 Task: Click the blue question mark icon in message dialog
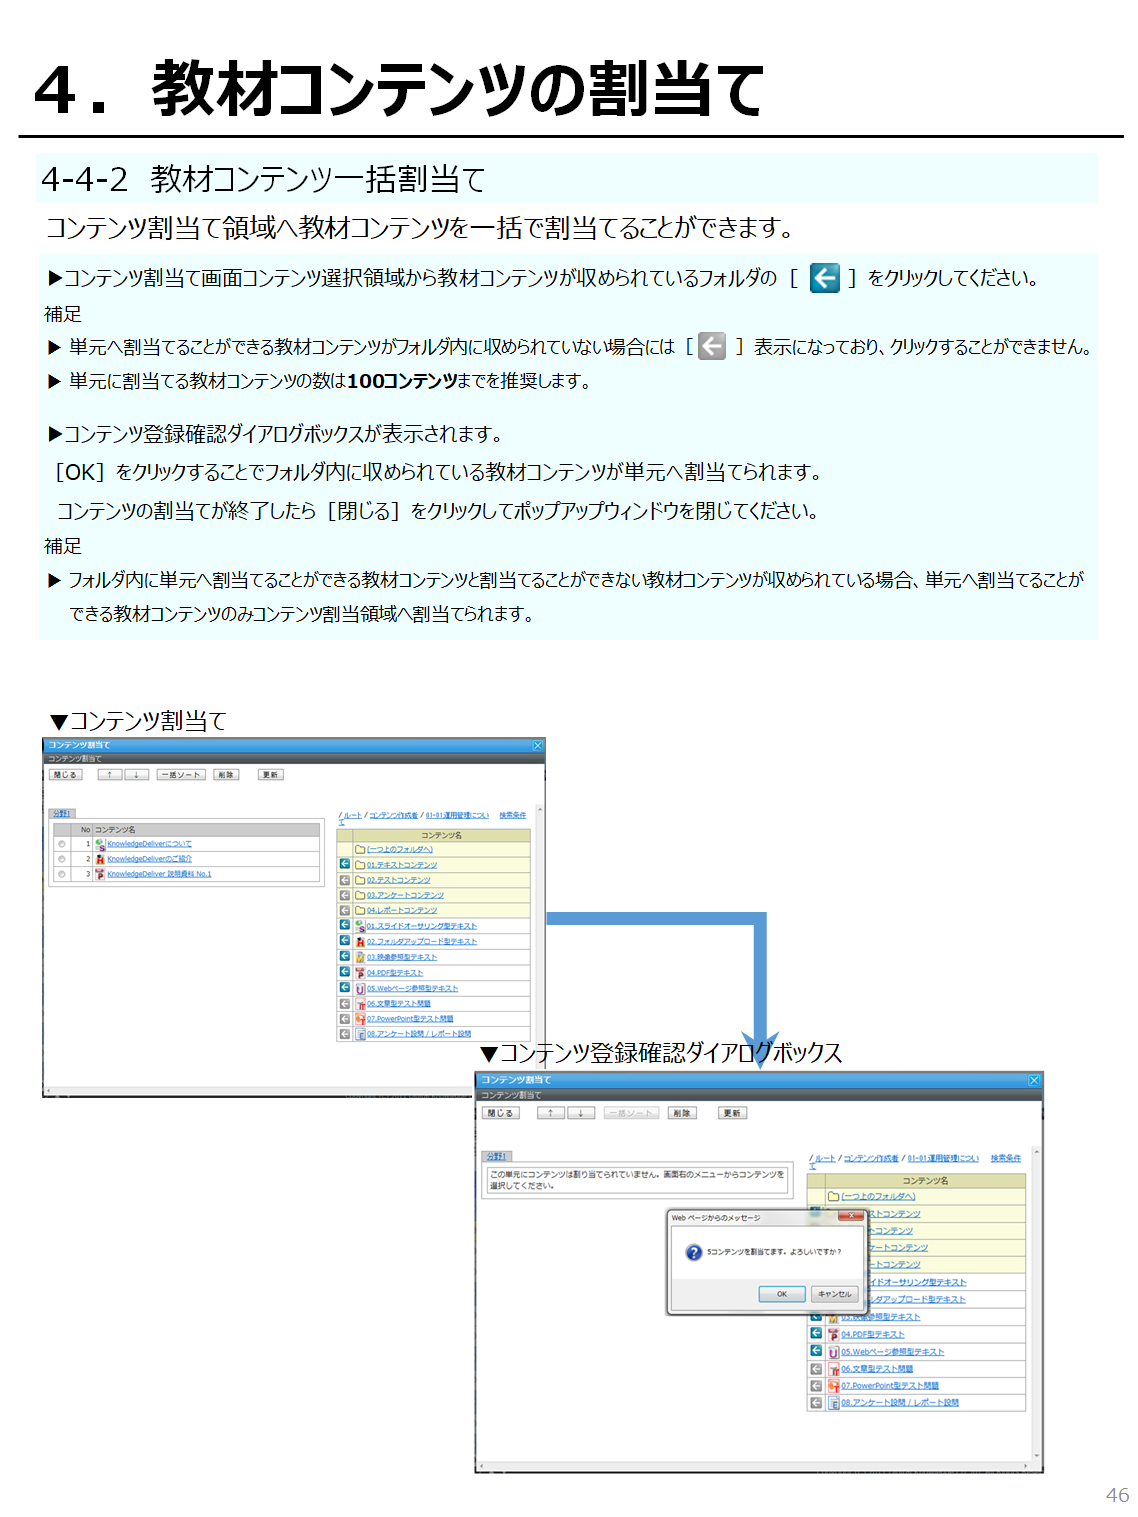tap(694, 1252)
